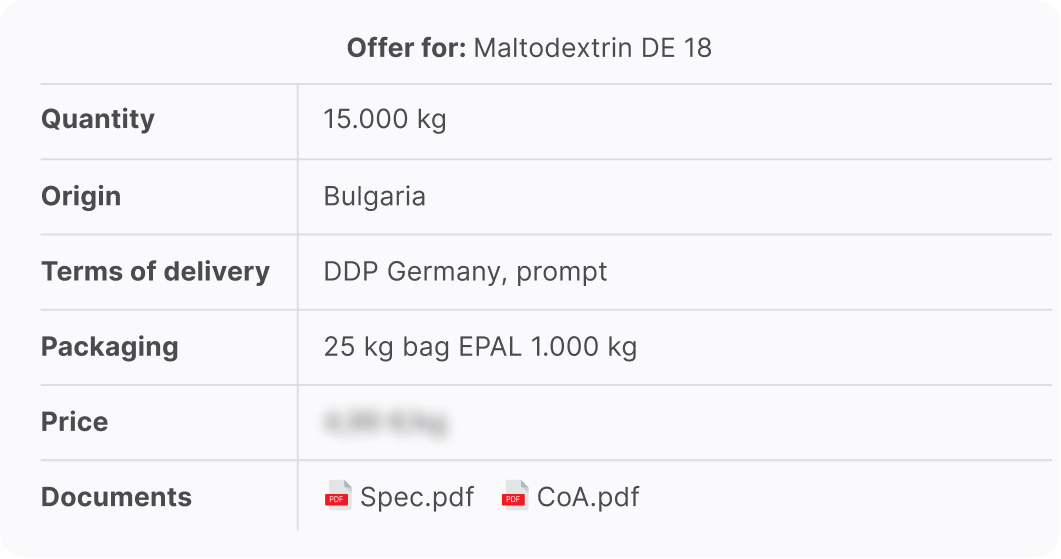Image resolution: width=1061 pixels, height=559 pixels.
Task: Click the "1.000 kg" text in Packaging
Action: [584, 347]
